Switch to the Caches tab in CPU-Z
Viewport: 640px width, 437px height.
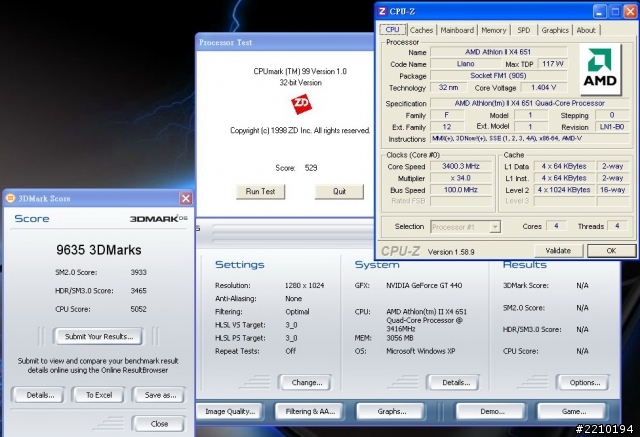421,30
